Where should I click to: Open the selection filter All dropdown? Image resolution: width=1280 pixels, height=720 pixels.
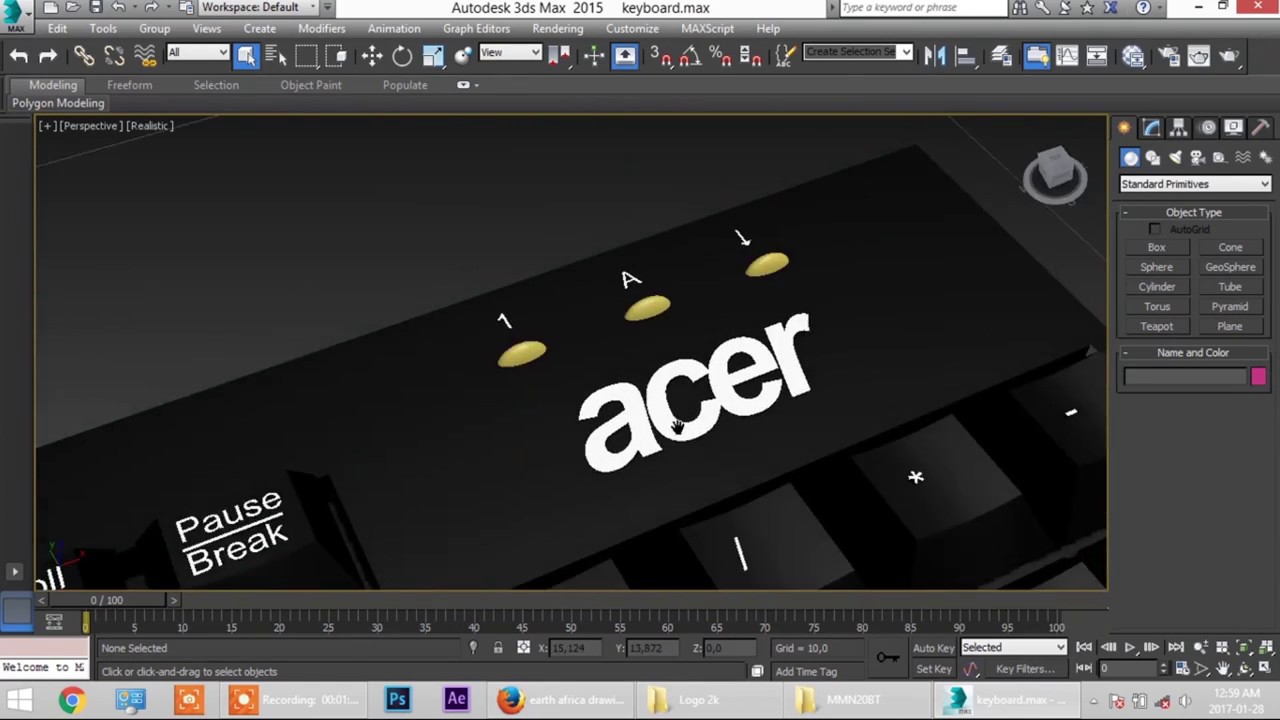click(x=198, y=53)
